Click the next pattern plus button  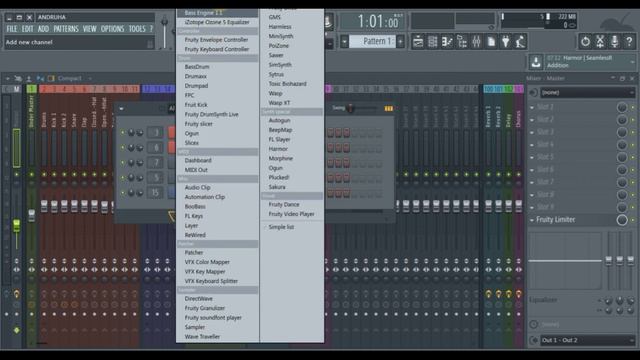(400, 42)
